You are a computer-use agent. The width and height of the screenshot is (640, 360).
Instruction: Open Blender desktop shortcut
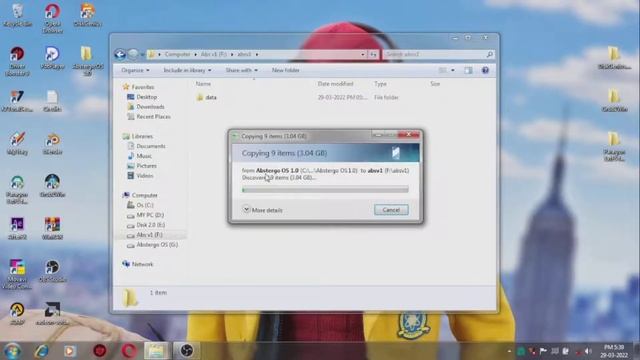(x=52, y=144)
